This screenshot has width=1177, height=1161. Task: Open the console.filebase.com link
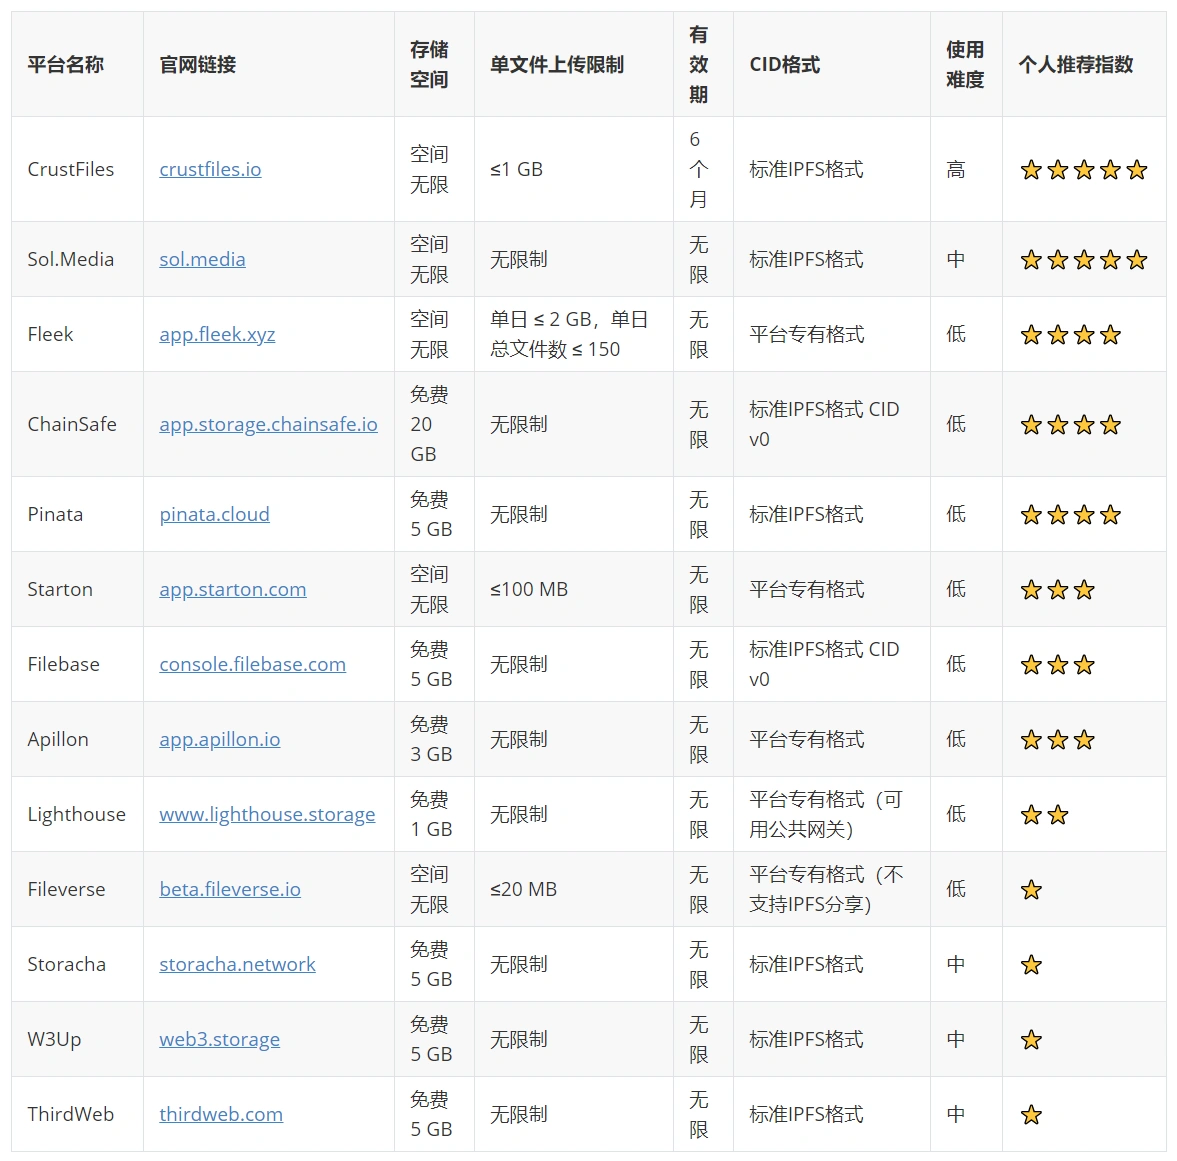(252, 665)
